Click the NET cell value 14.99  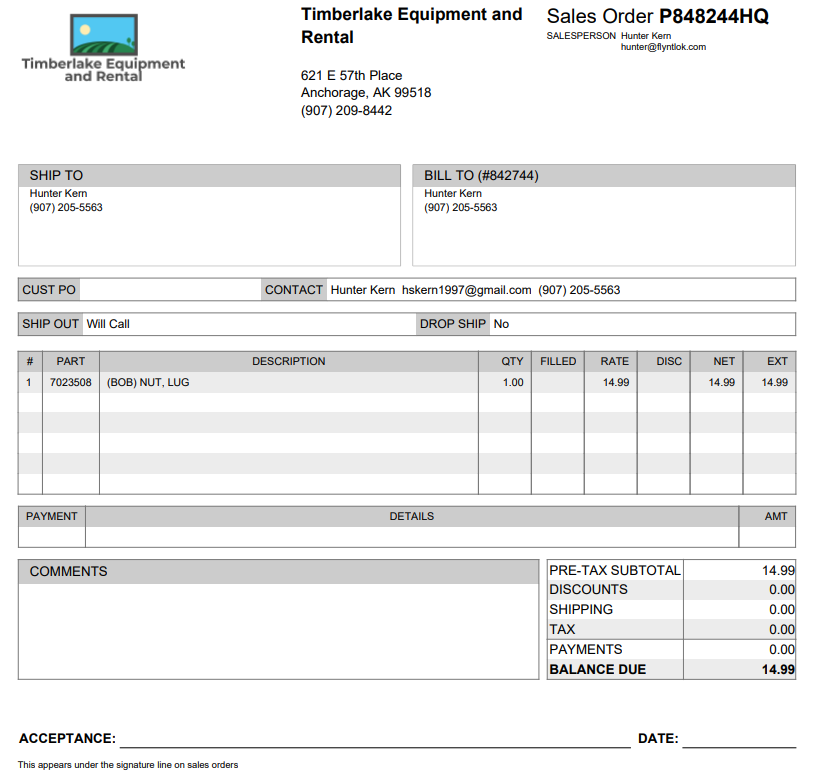coord(721,383)
